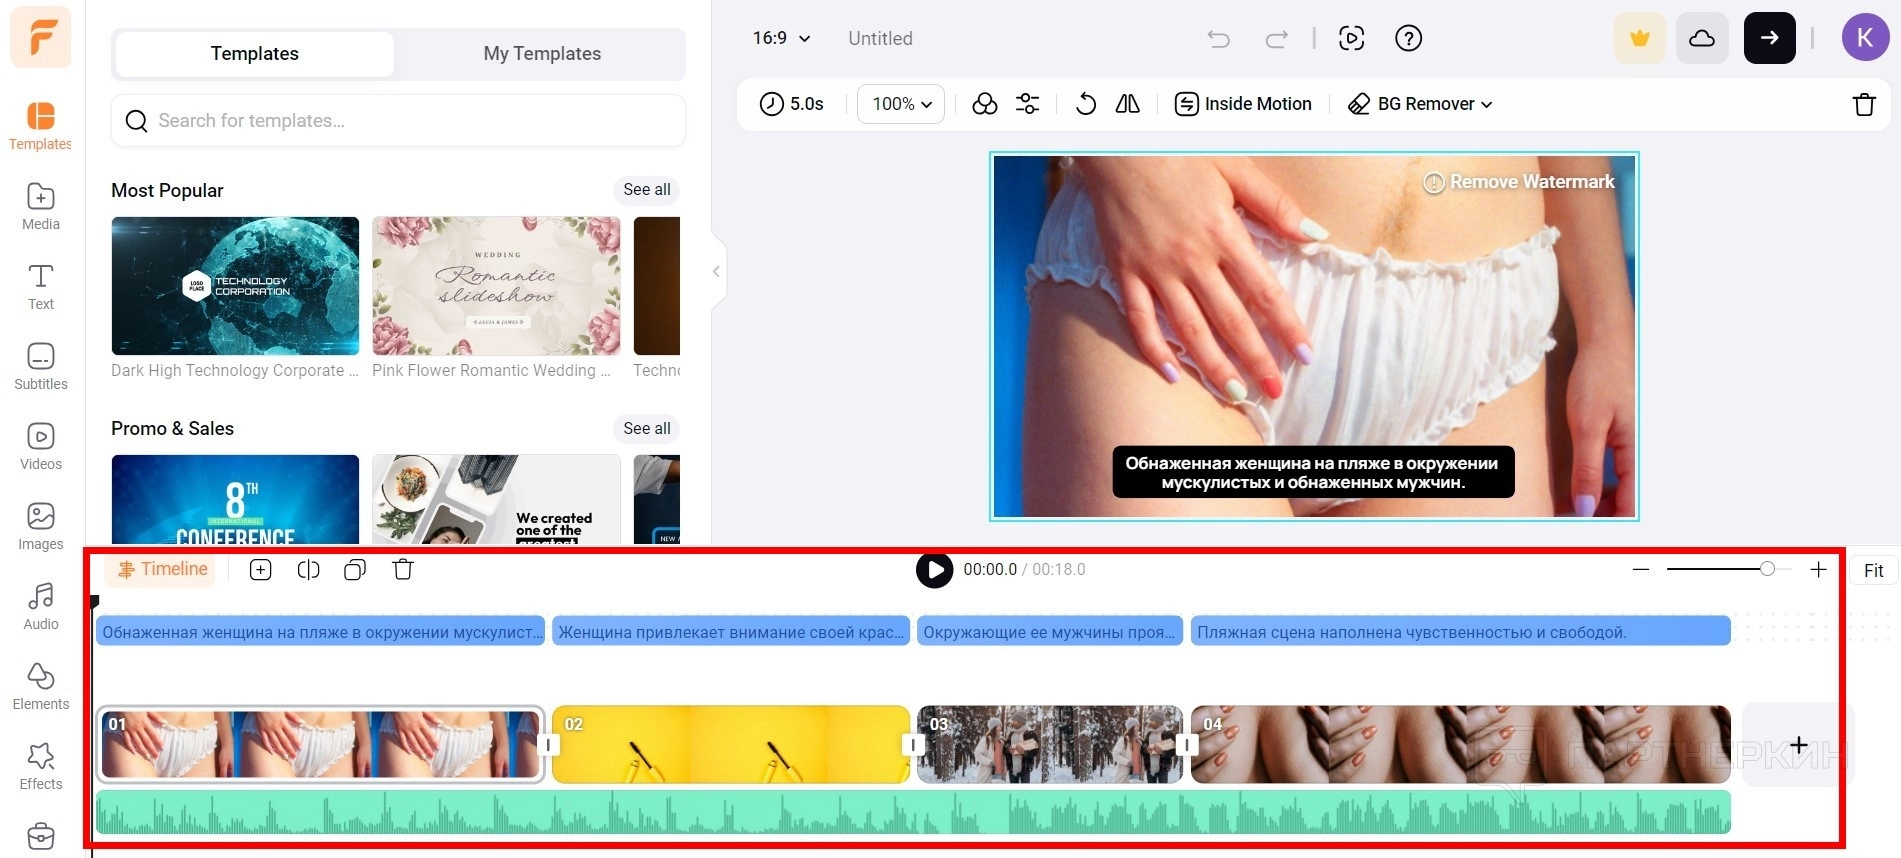
Task: Open the Images sidebar section
Action: point(40,526)
